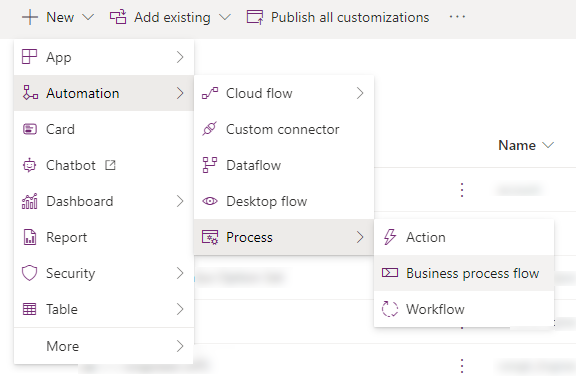
Task: Click the App grid icon
Action: point(29,57)
